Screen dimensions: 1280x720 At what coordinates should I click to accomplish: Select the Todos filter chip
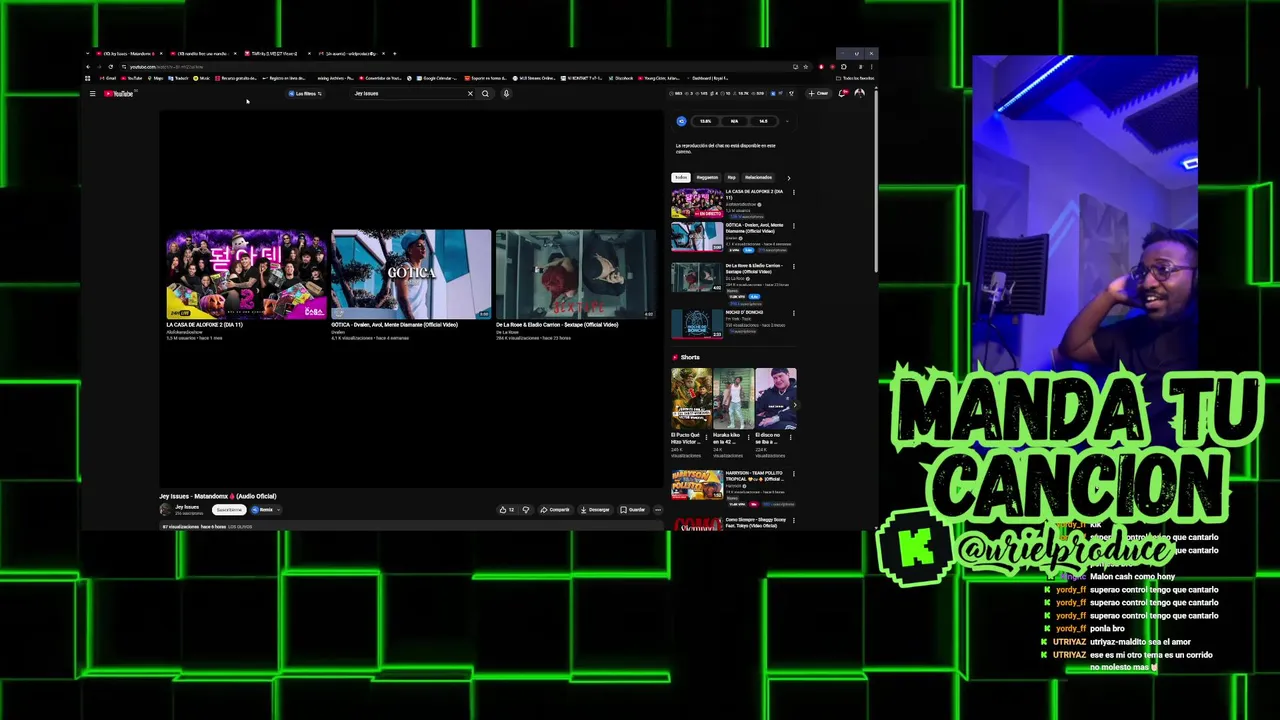tap(681, 177)
